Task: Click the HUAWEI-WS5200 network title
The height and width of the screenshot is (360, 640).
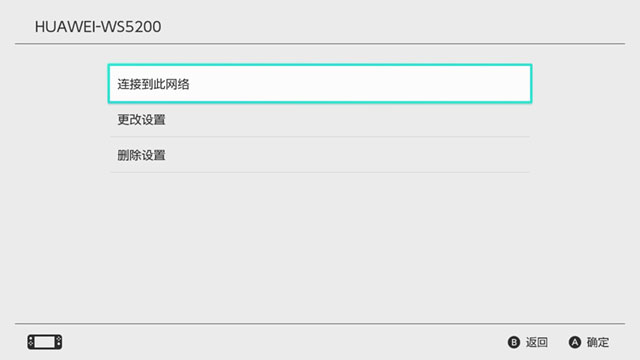Action: (98, 27)
